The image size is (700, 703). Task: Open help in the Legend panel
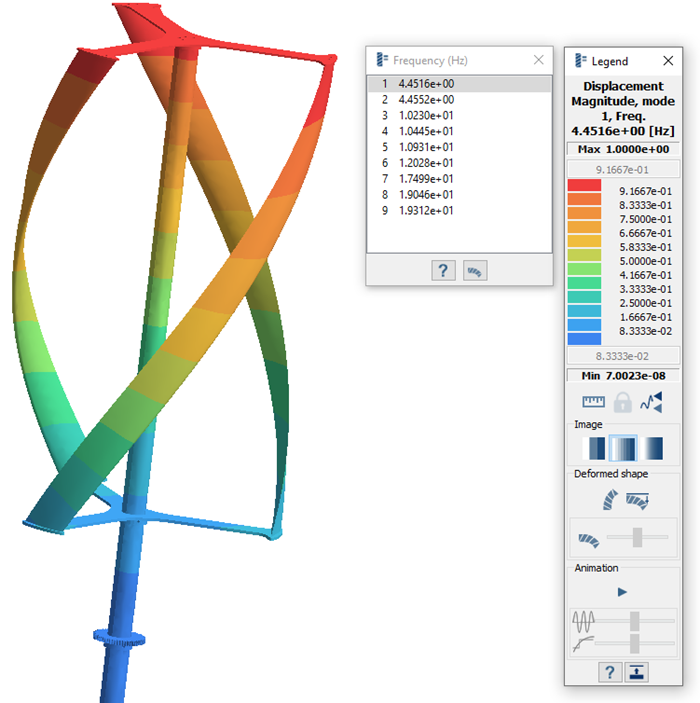coord(608,672)
